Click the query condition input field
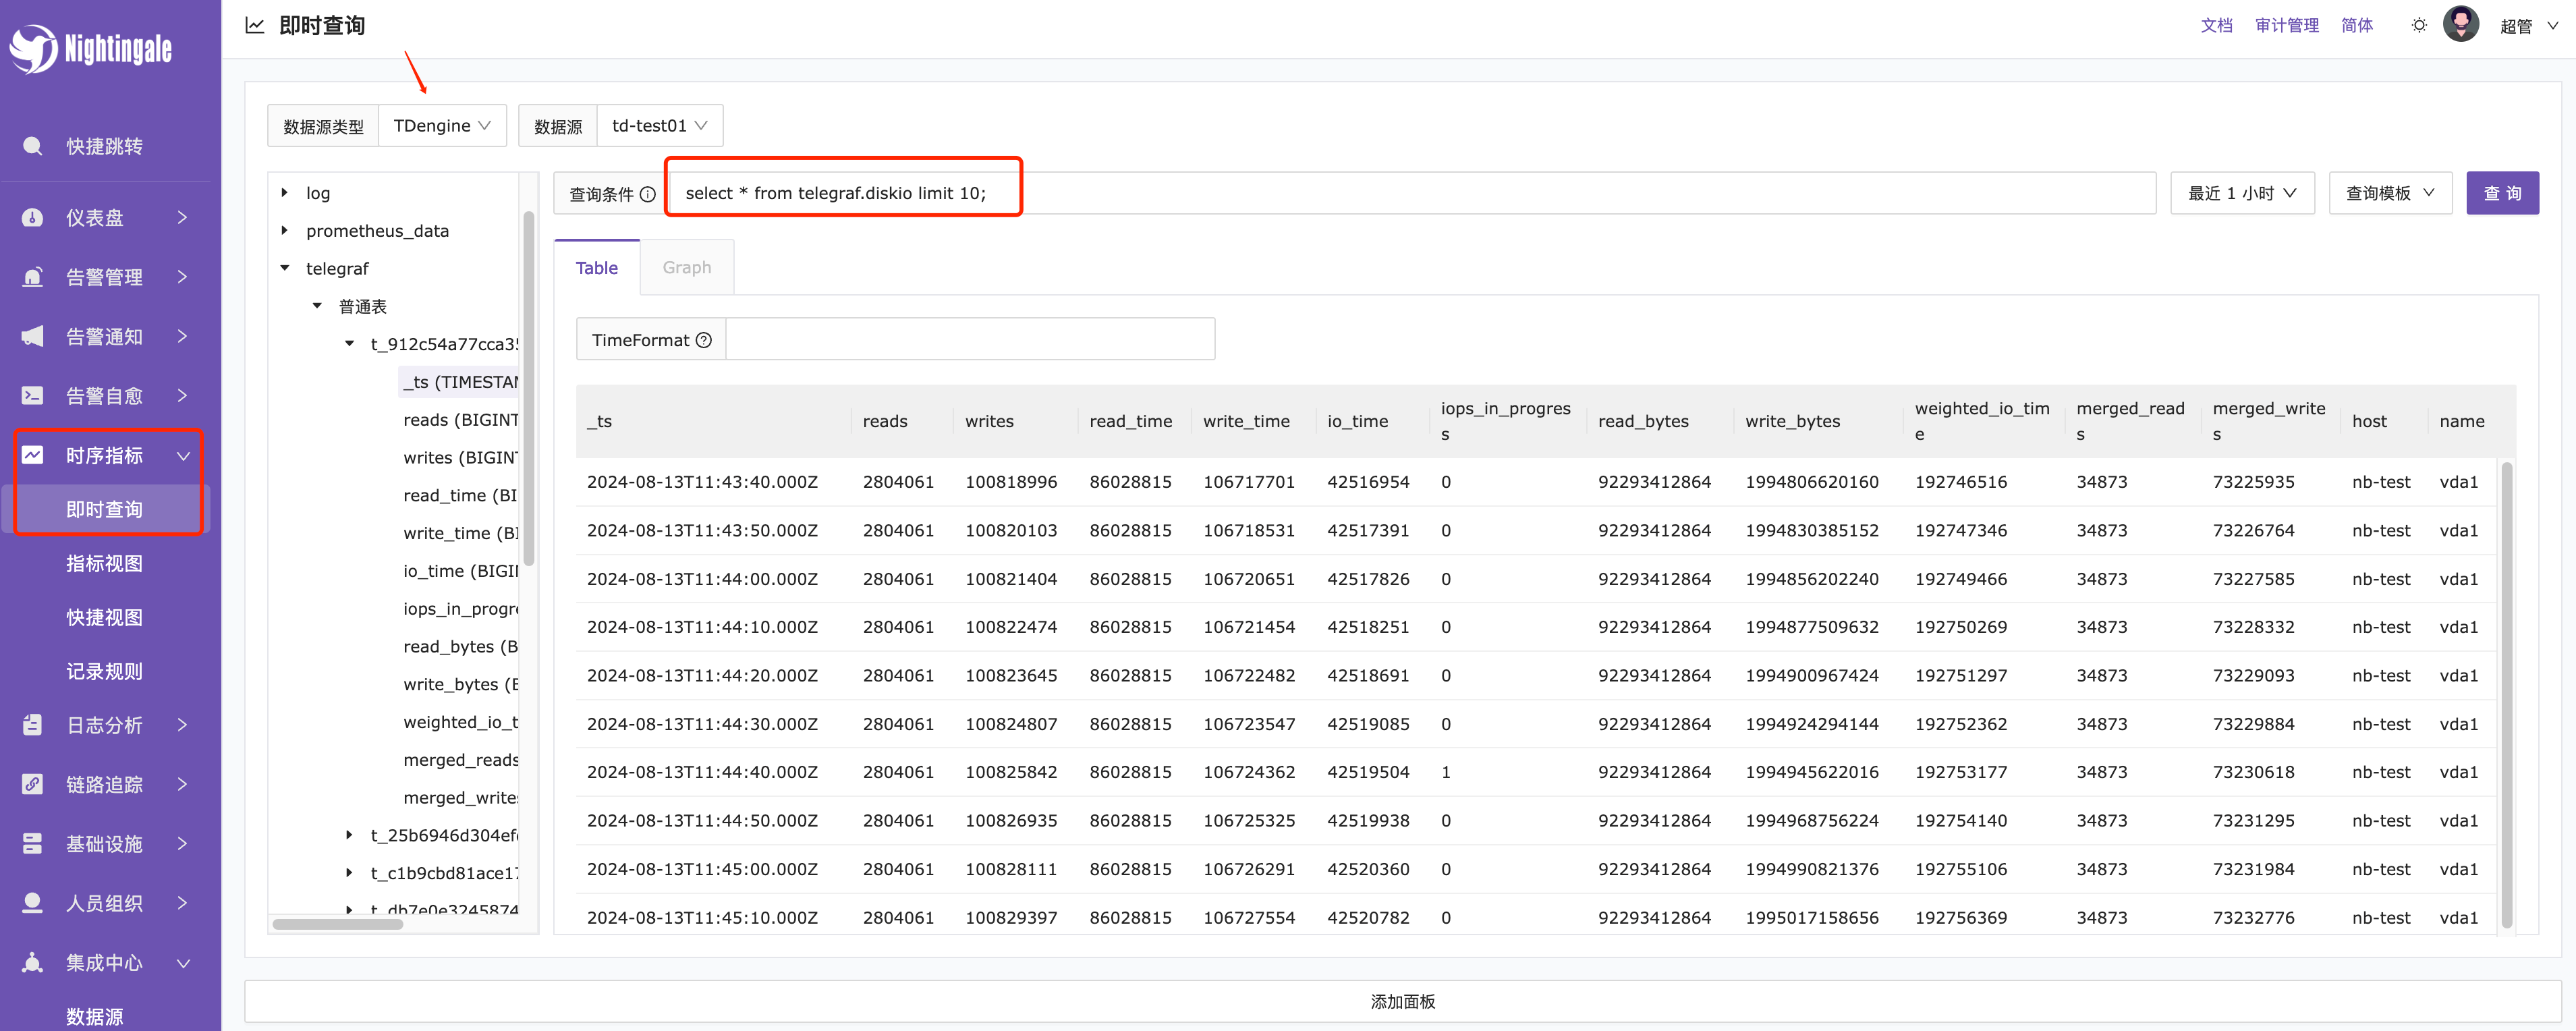 tap(1416, 192)
